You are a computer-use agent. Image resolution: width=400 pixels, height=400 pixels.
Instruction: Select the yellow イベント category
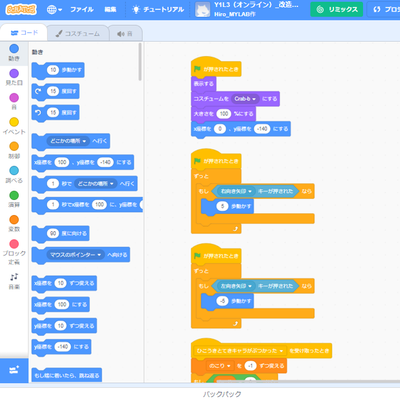pos(14,126)
